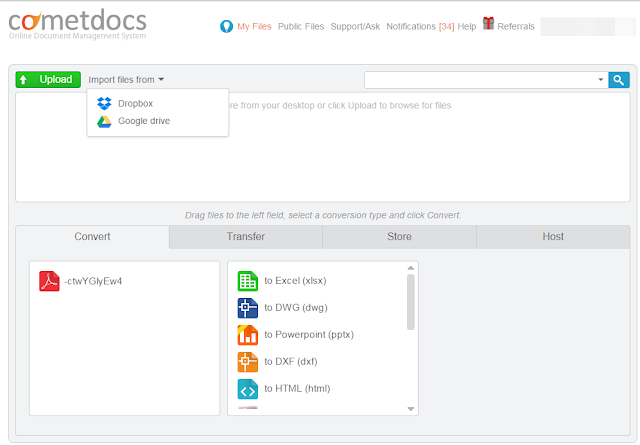Select the -ctwYGlyEw4 file name
Viewport: 640px width, 445px height.
(93, 281)
